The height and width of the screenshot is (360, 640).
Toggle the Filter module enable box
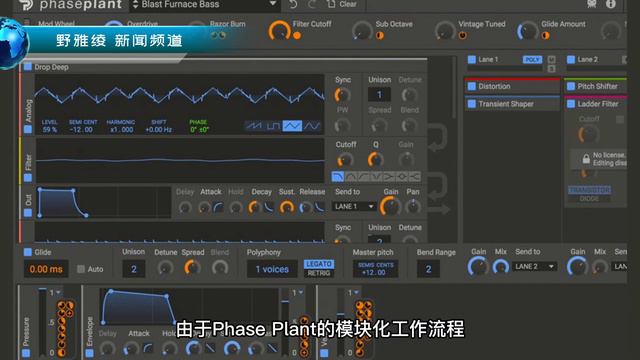28,178
